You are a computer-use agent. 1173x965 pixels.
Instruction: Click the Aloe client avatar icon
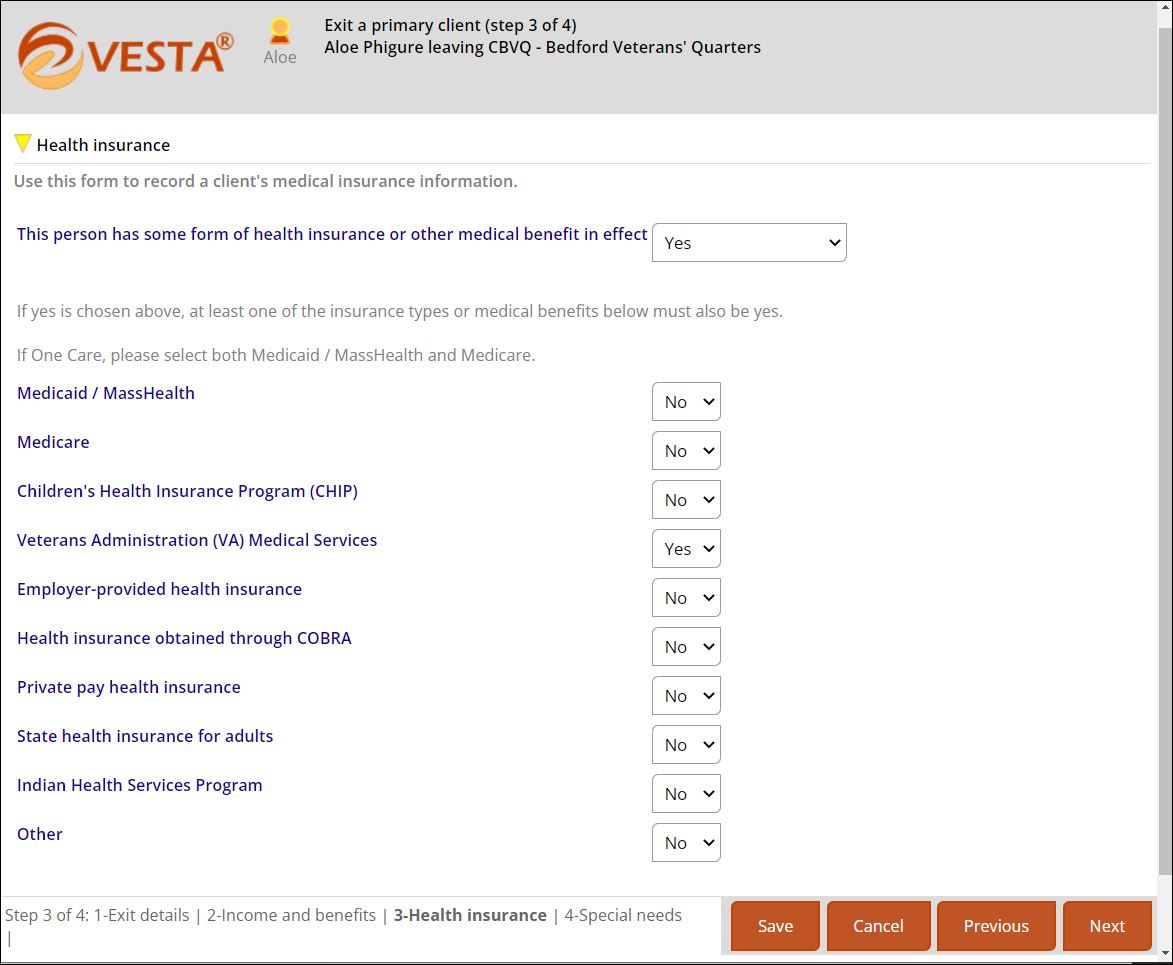(x=280, y=31)
